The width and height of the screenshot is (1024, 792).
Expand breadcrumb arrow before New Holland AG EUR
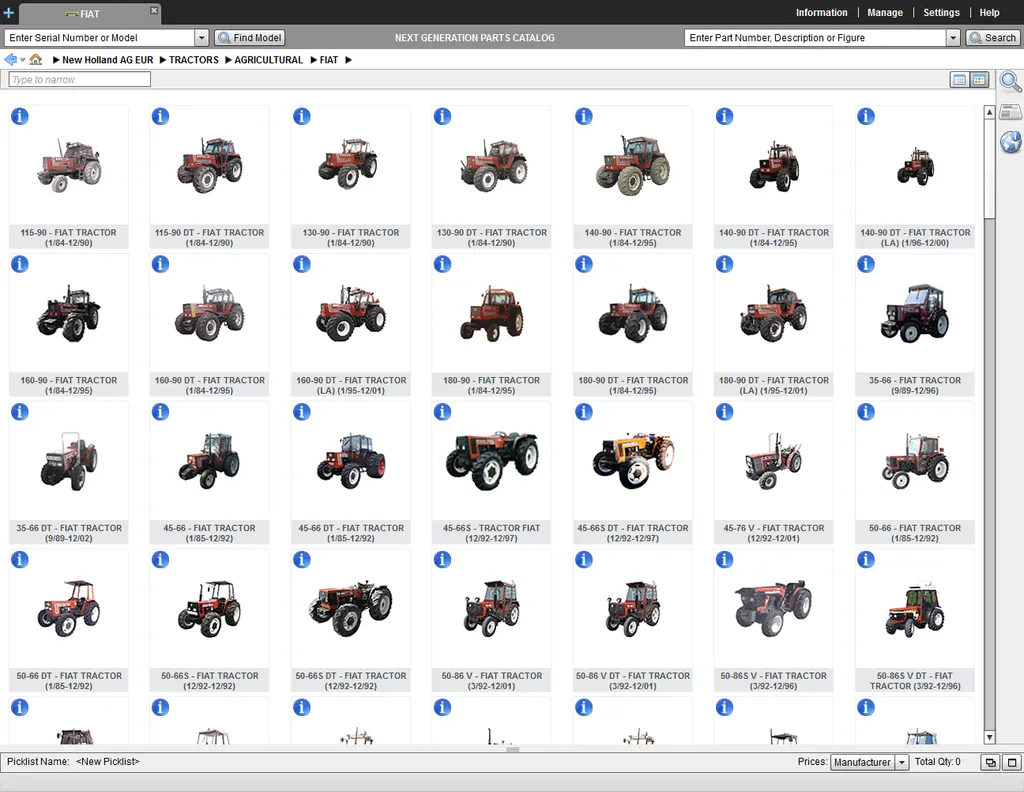click(56, 60)
